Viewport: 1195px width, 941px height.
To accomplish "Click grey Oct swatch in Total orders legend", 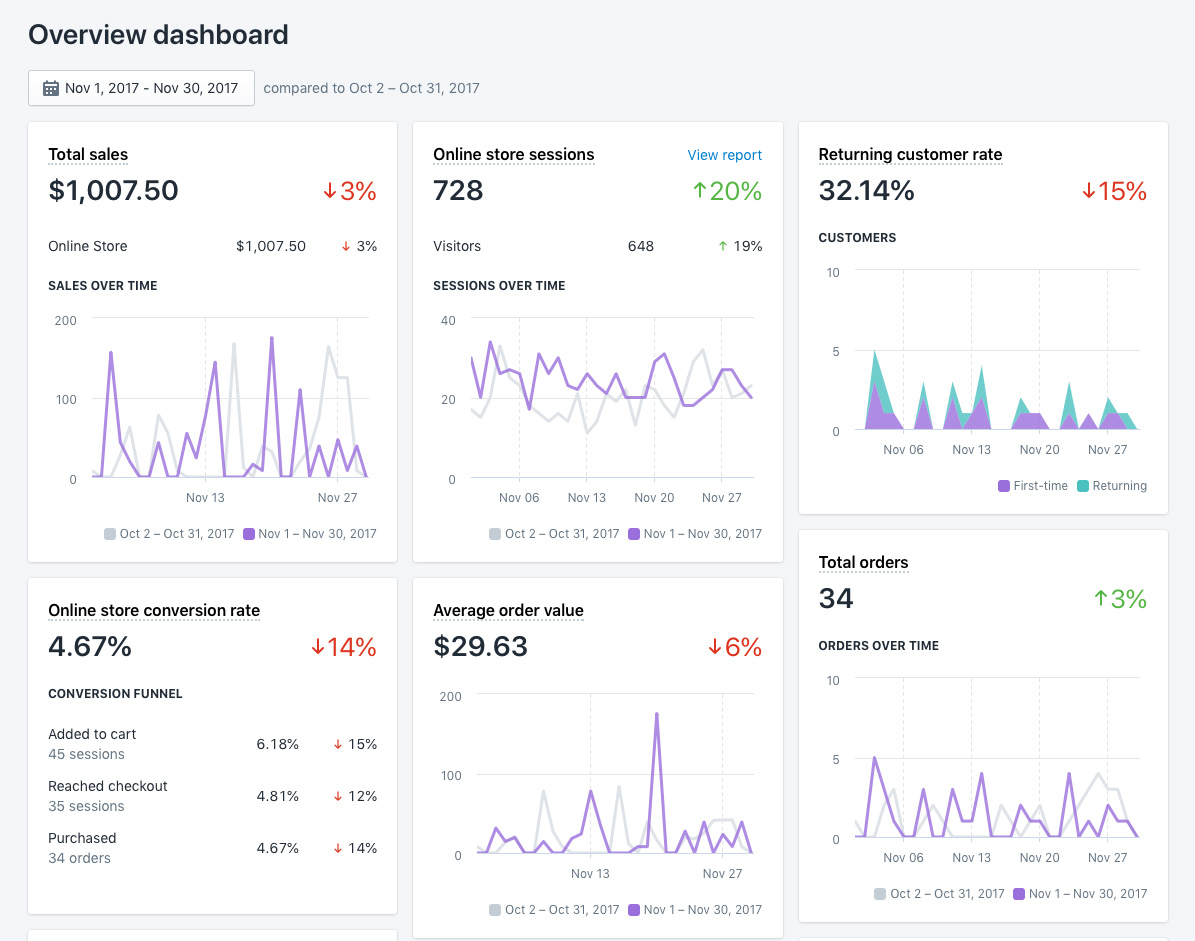I will pos(880,894).
